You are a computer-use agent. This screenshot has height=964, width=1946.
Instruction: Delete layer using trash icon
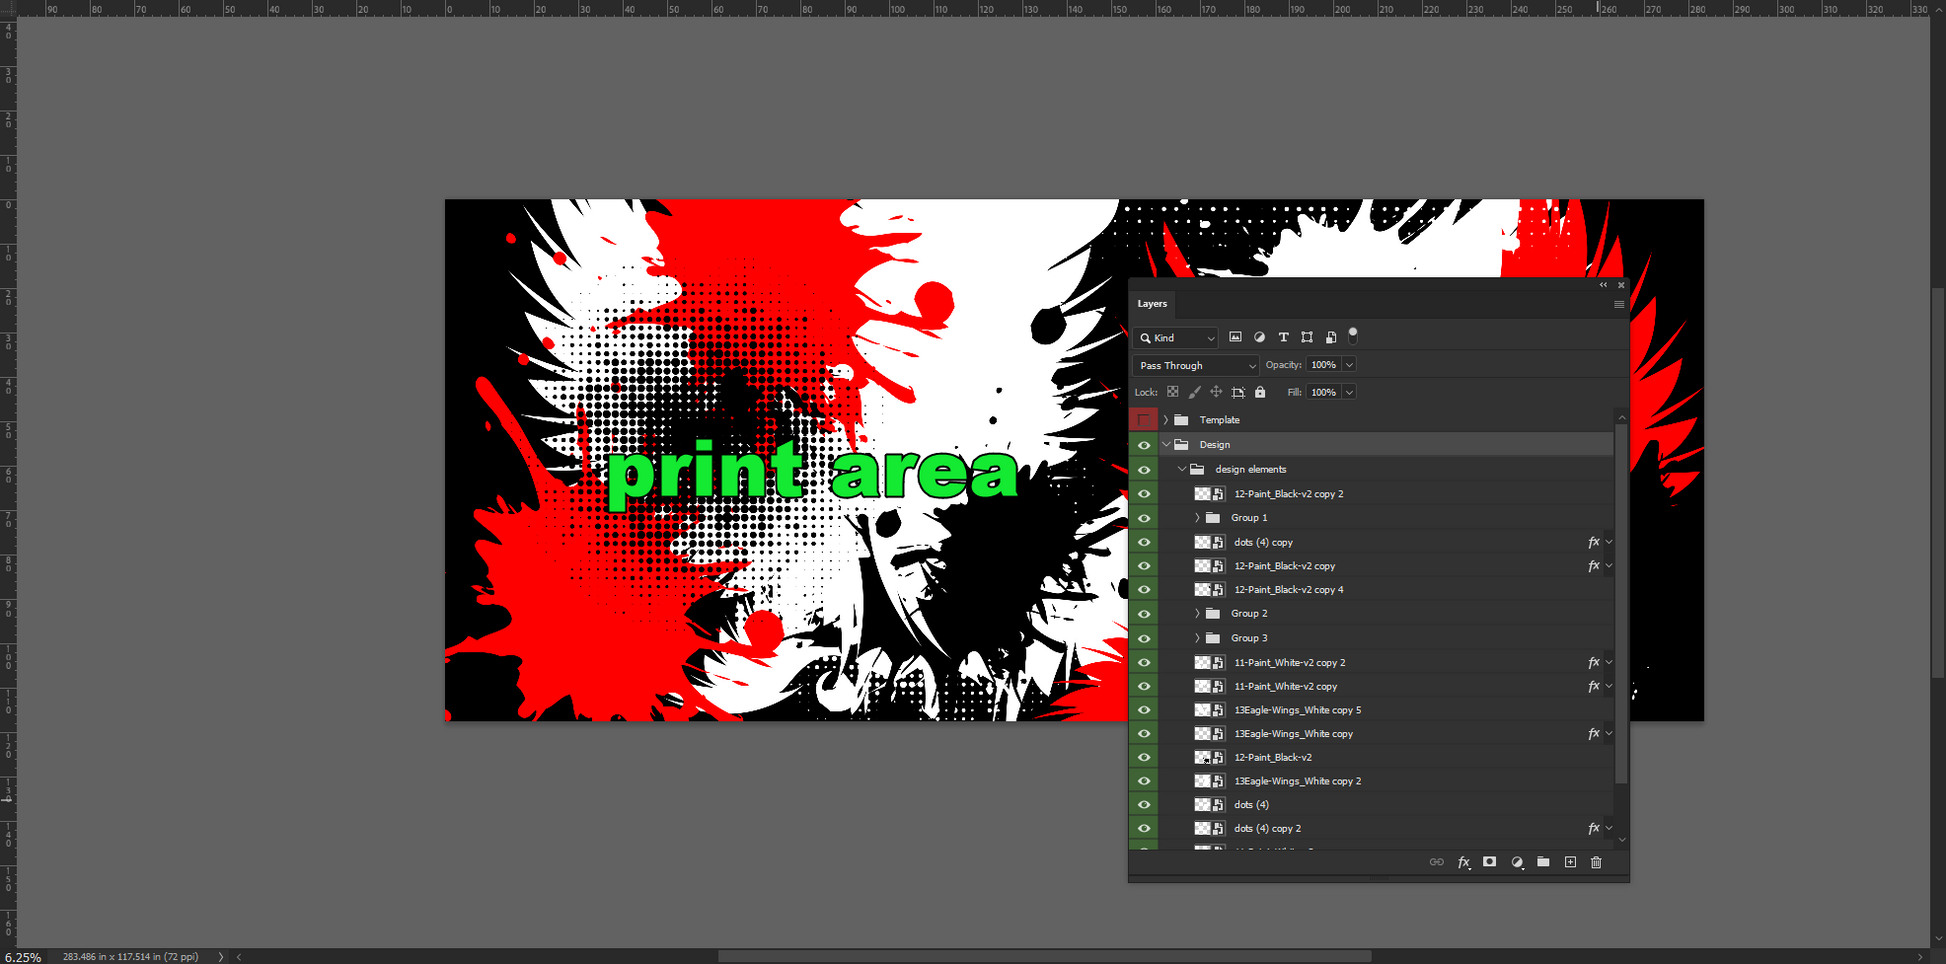[1596, 862]
